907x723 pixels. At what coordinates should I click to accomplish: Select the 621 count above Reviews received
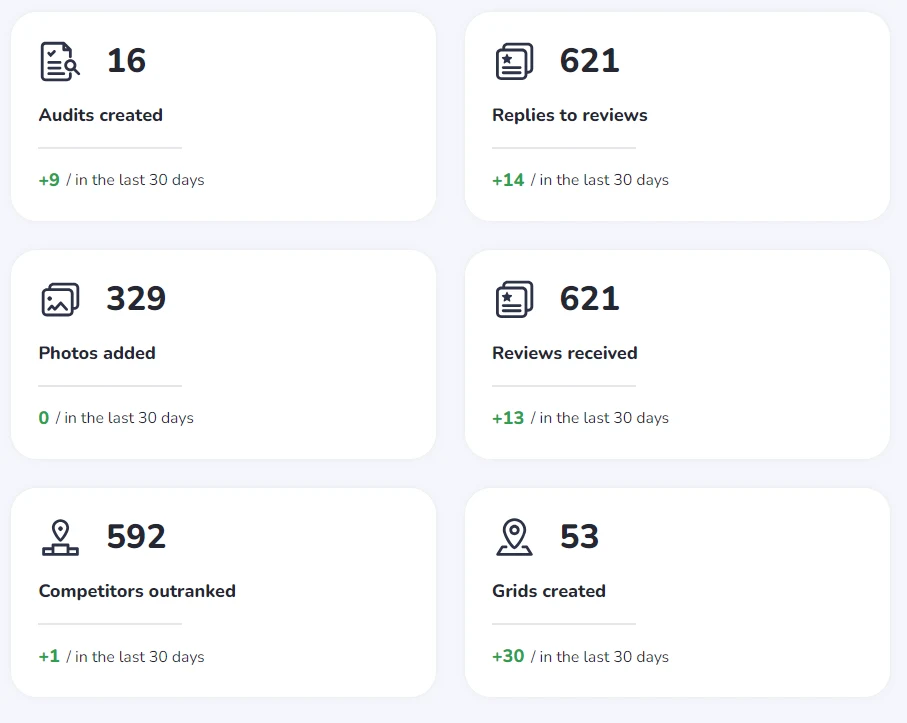point(589,298)
